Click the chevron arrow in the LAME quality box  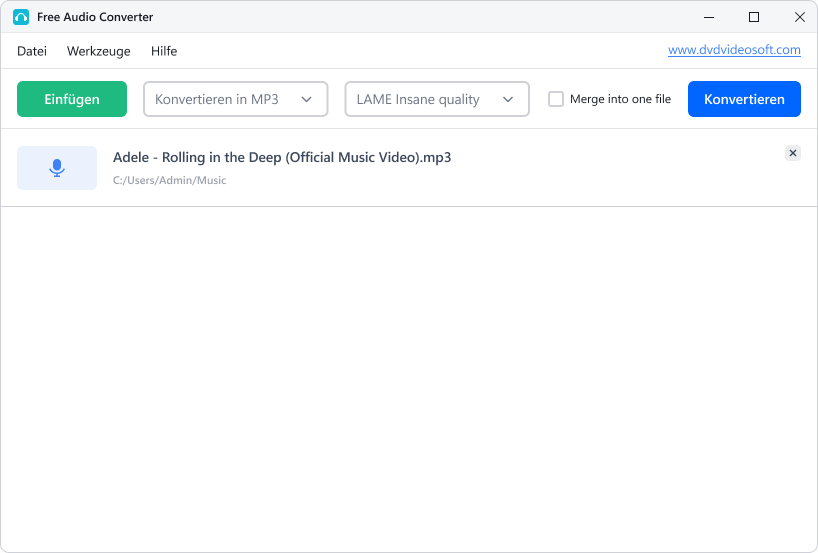(508, 99)
